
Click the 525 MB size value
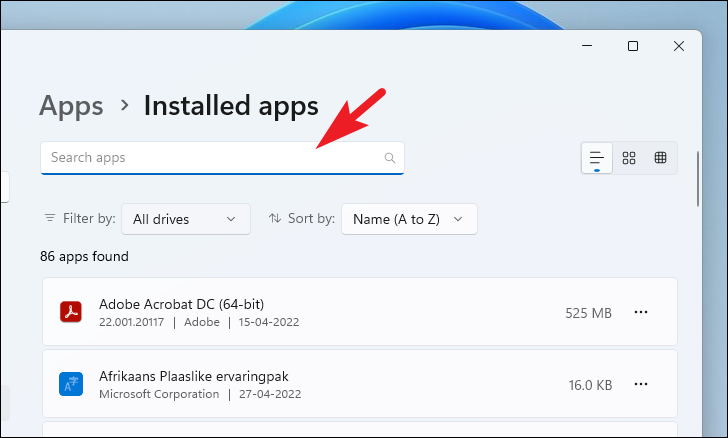(x=588, y=313)
